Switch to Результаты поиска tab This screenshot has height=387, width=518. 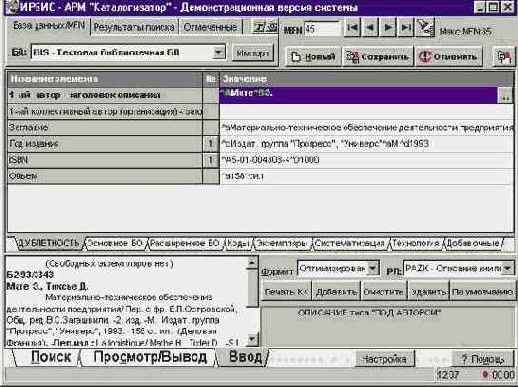[x=134, y=27]
